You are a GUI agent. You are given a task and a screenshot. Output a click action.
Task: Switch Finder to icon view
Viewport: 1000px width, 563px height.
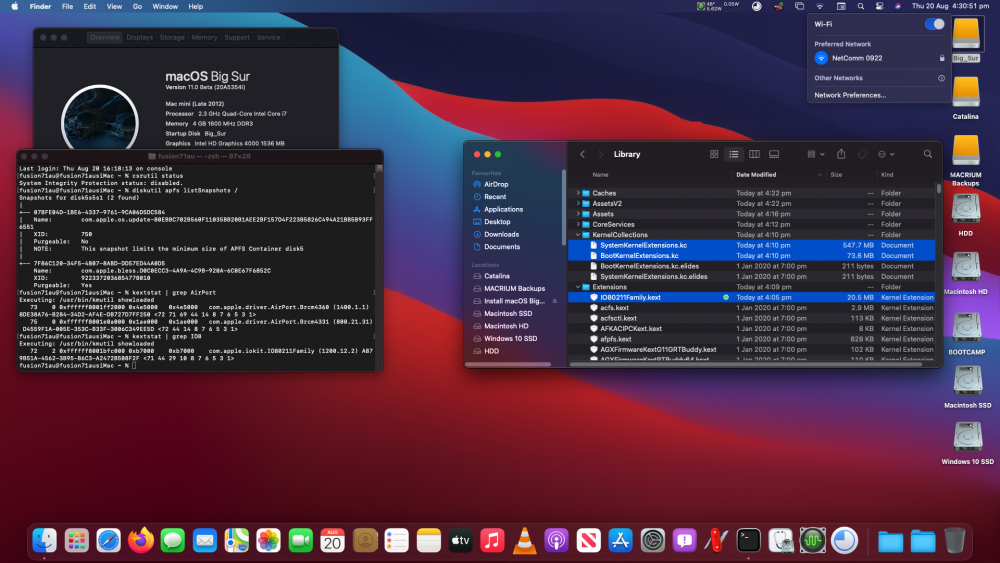[714, 154]
